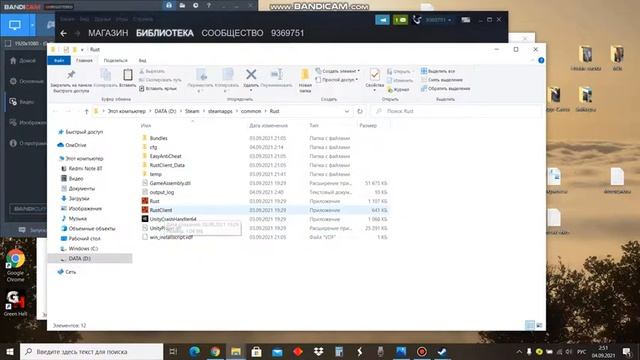Open Properties (Свойства) ribbon icon
The height and width of the screenshot is (360, 640).
(374, 75)
